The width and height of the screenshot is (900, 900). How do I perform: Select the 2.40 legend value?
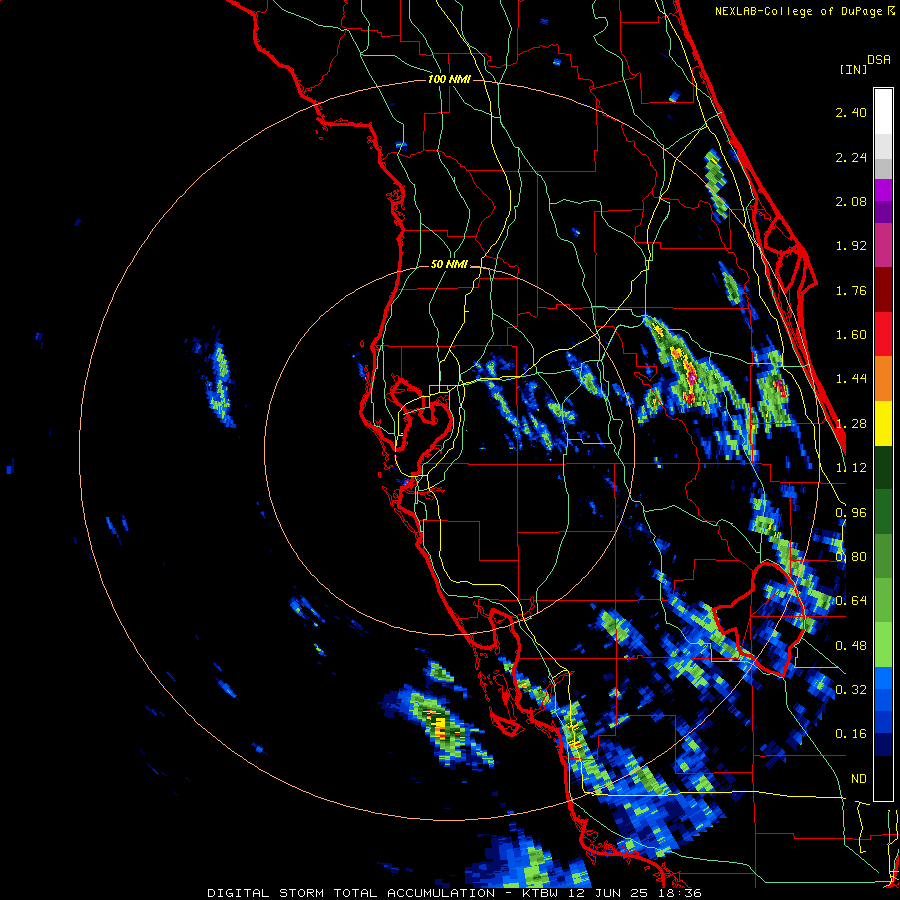(851, 112)
